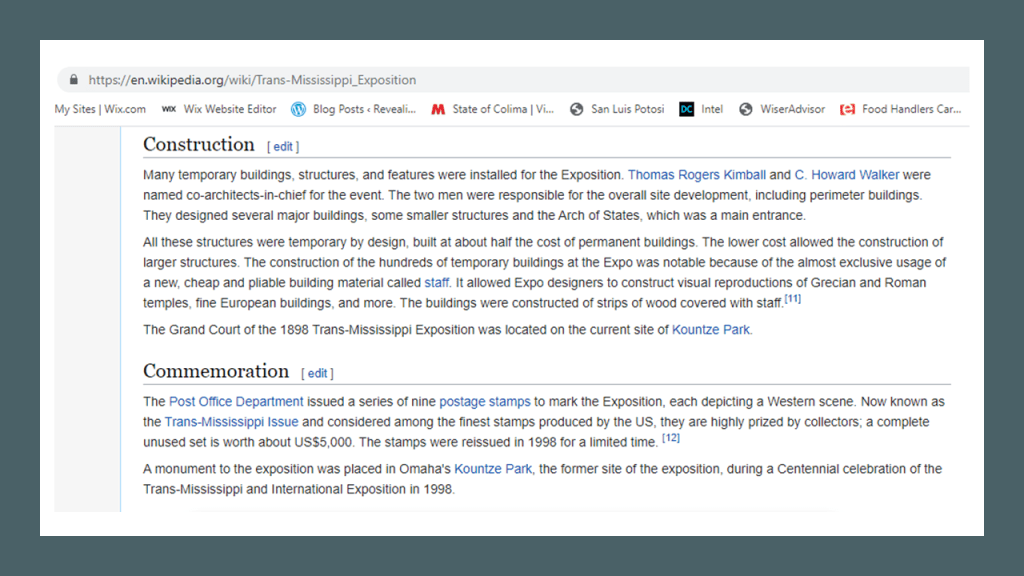This screenshot has width=1024, height=576.
Task: Open the Intel bookmark icon
Action: [x=686, y=109]
